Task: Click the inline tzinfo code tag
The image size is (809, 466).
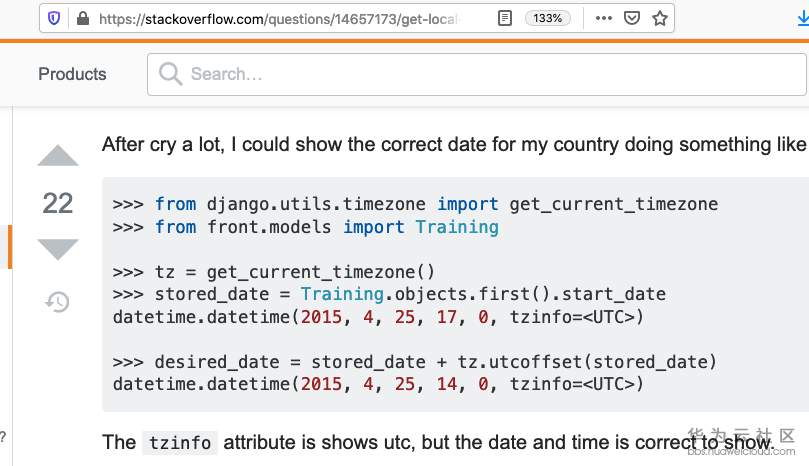Action: coord(181,443)
